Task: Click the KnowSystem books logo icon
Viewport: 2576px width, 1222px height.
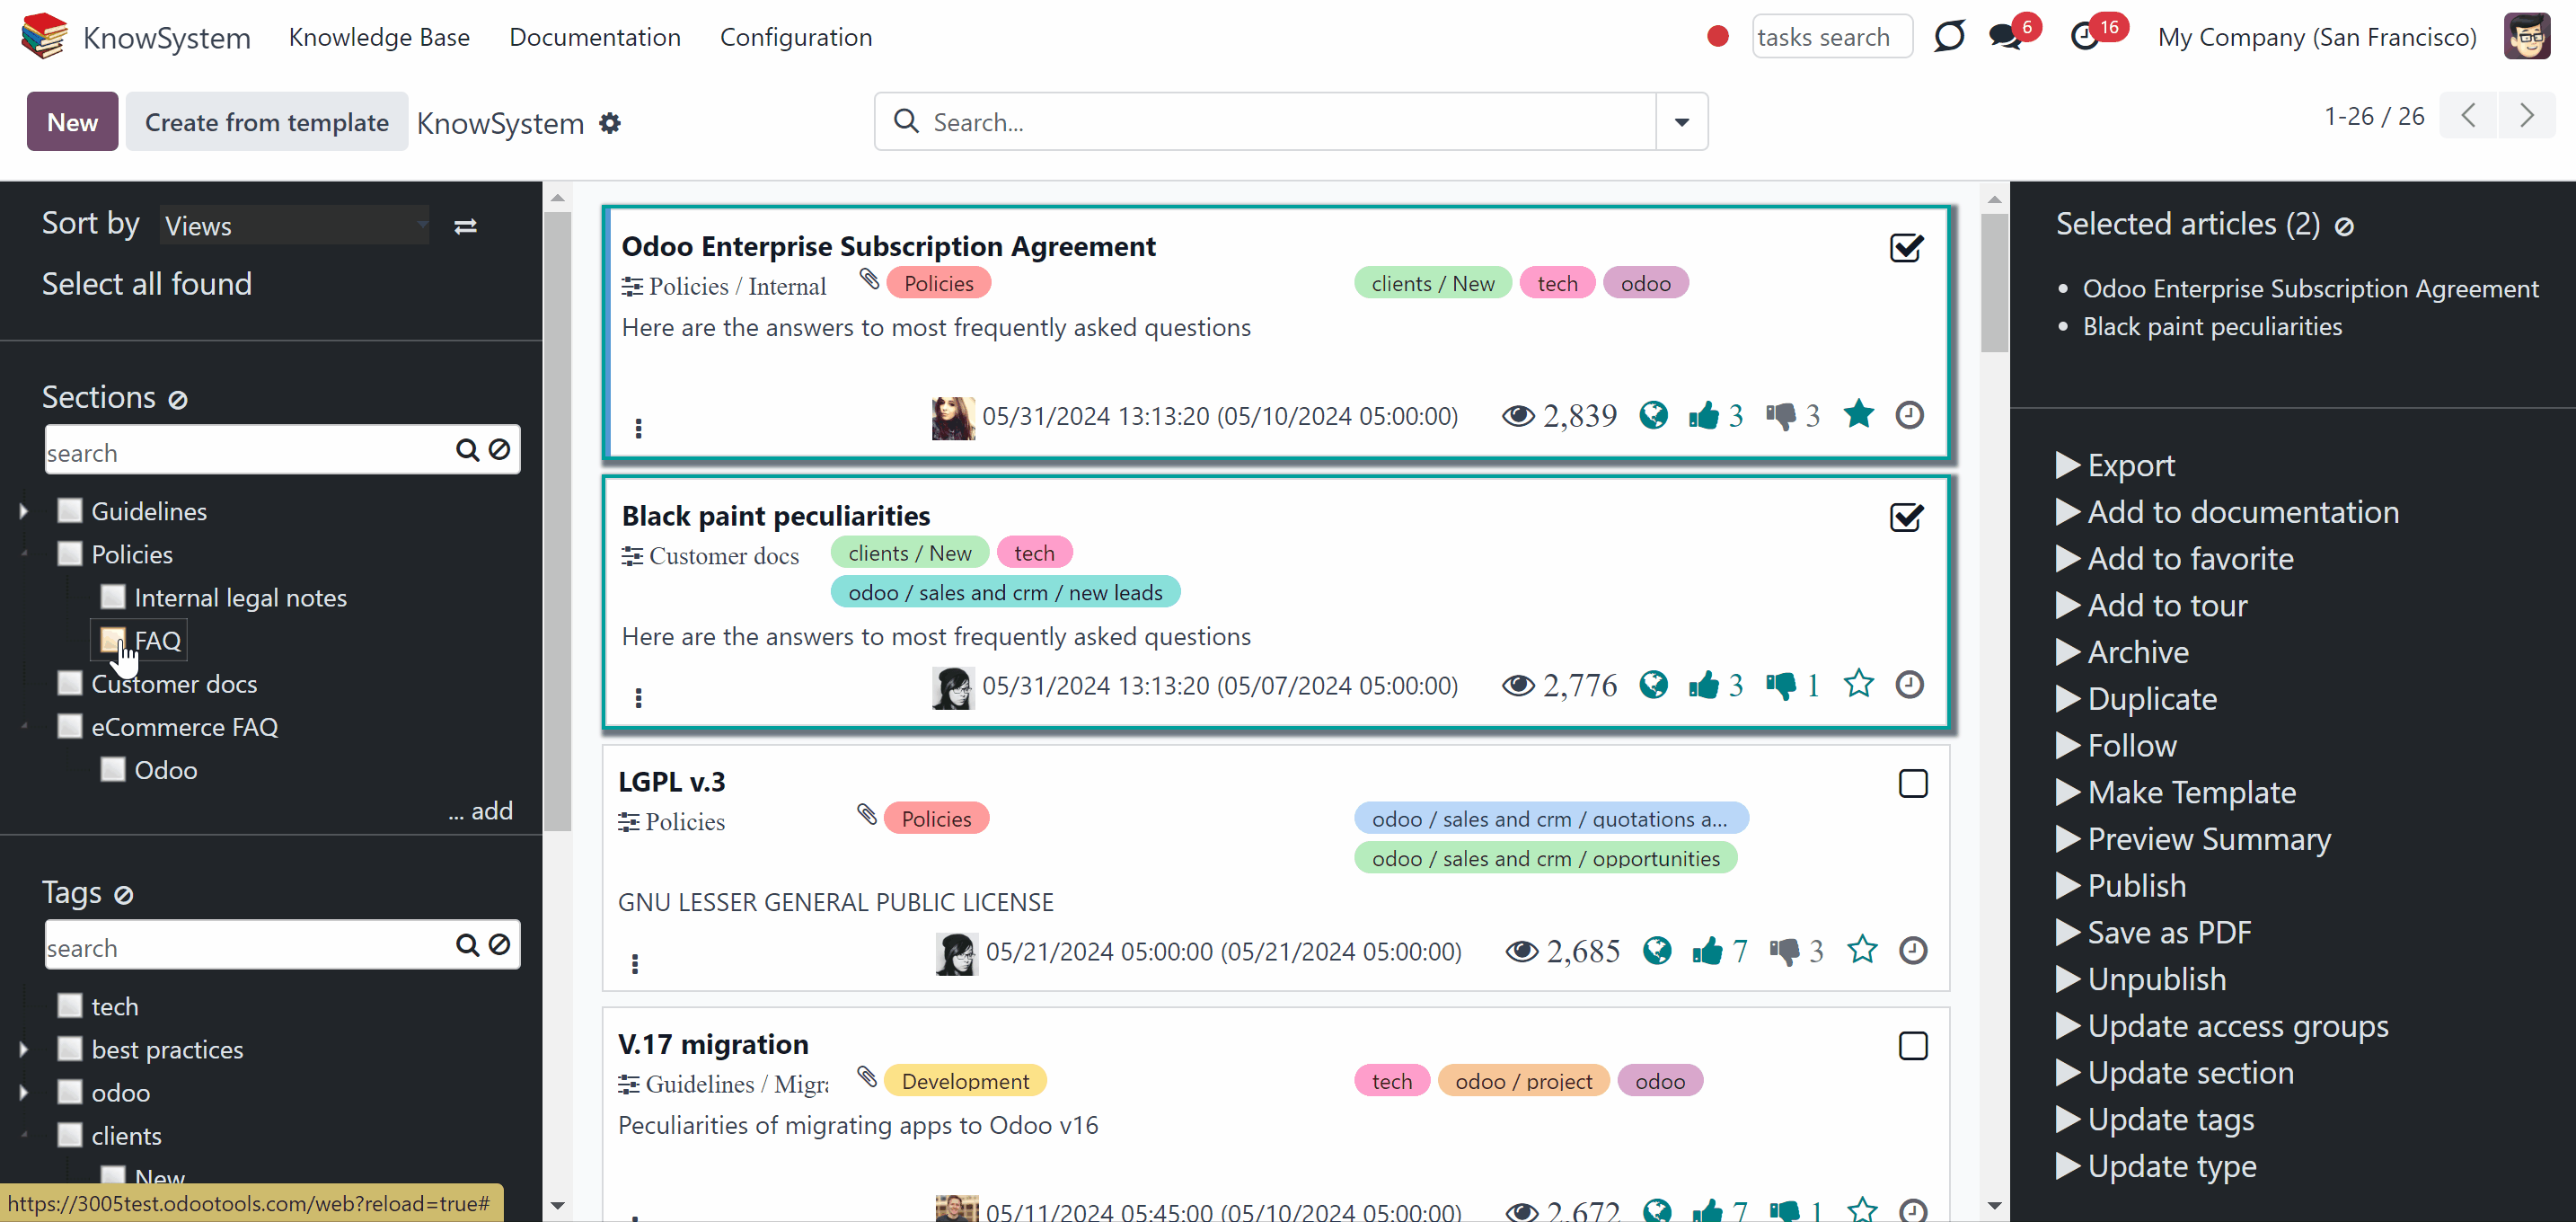Action: coord(45,37)
